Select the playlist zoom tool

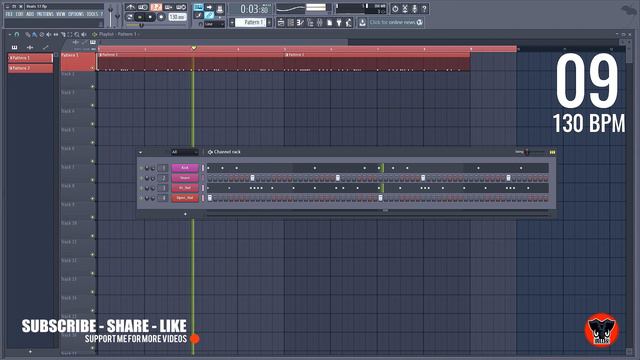point(77,34)
